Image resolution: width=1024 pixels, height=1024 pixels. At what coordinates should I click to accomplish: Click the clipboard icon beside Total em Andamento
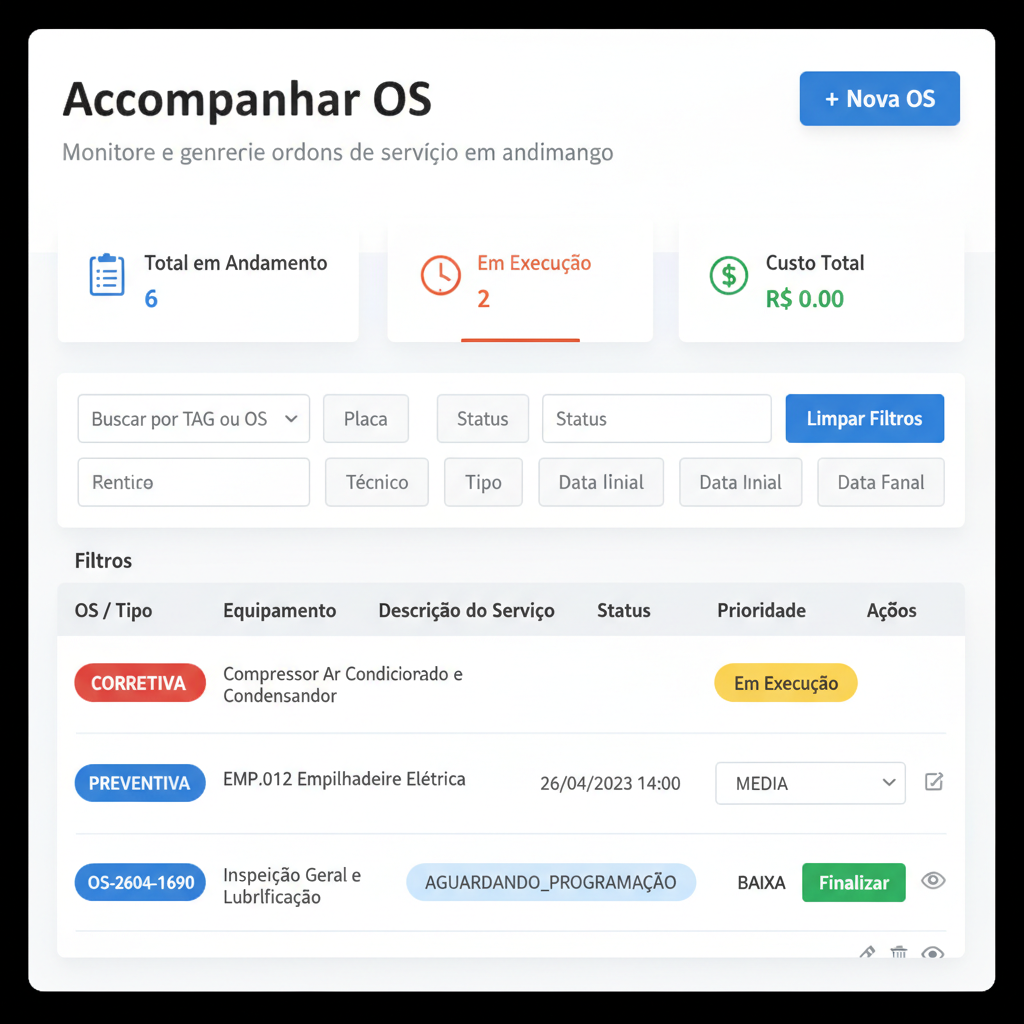(x=107, y=275)
